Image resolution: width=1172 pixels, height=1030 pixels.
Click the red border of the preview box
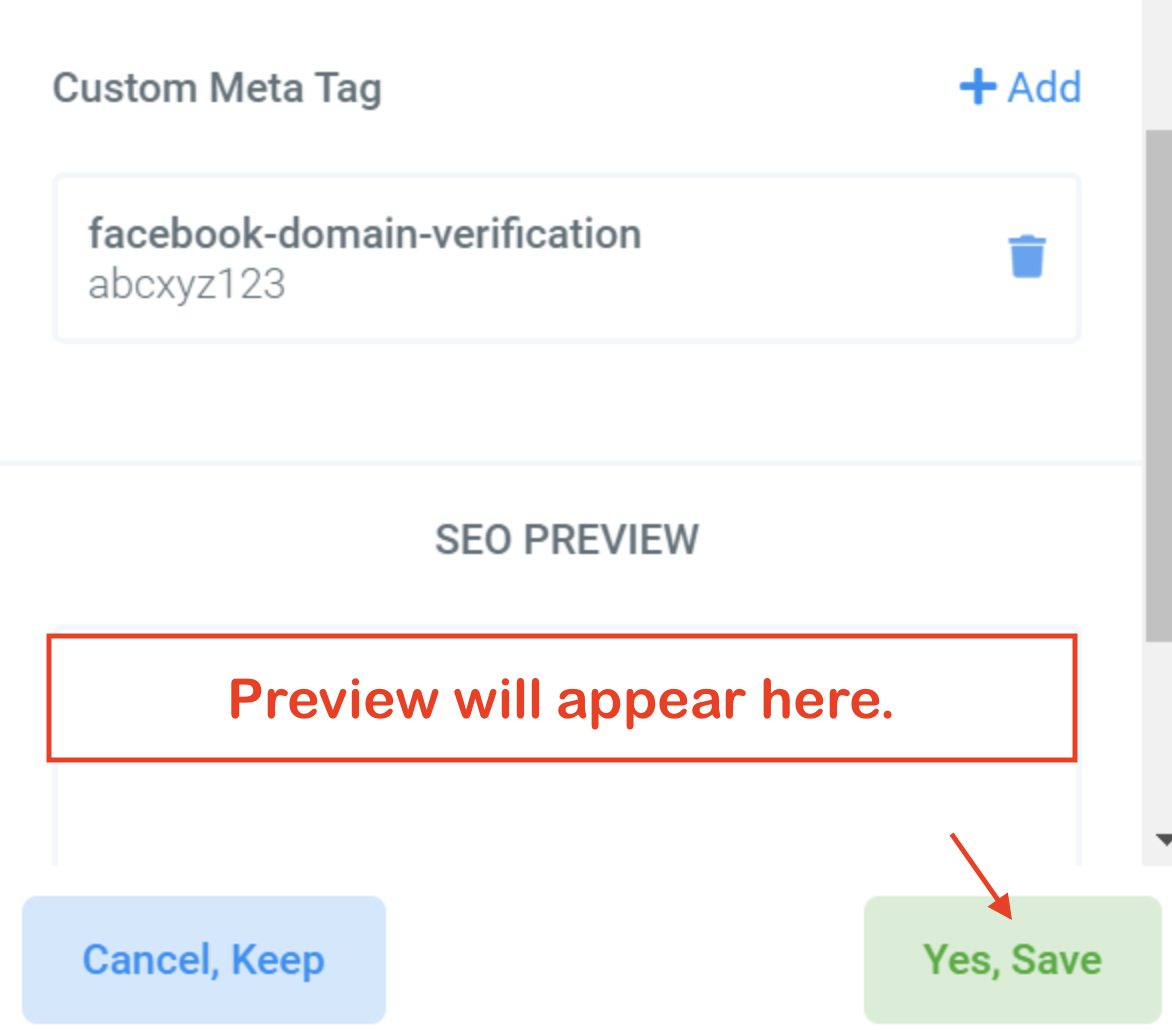tap(562, 638)
